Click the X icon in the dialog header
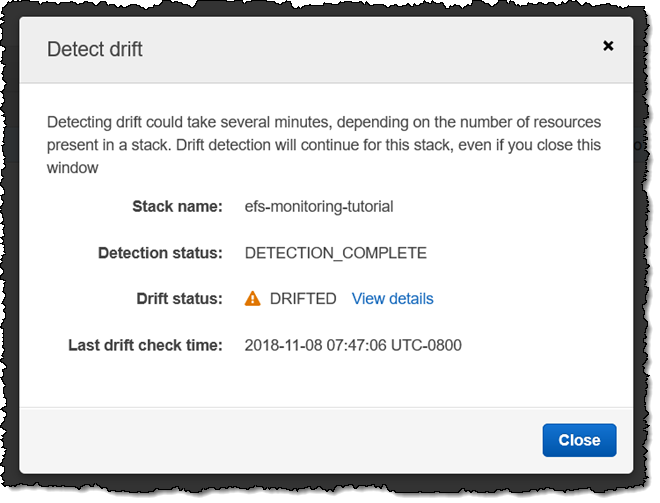This screenshot has width=660, height=503. (x=607, y=46)
